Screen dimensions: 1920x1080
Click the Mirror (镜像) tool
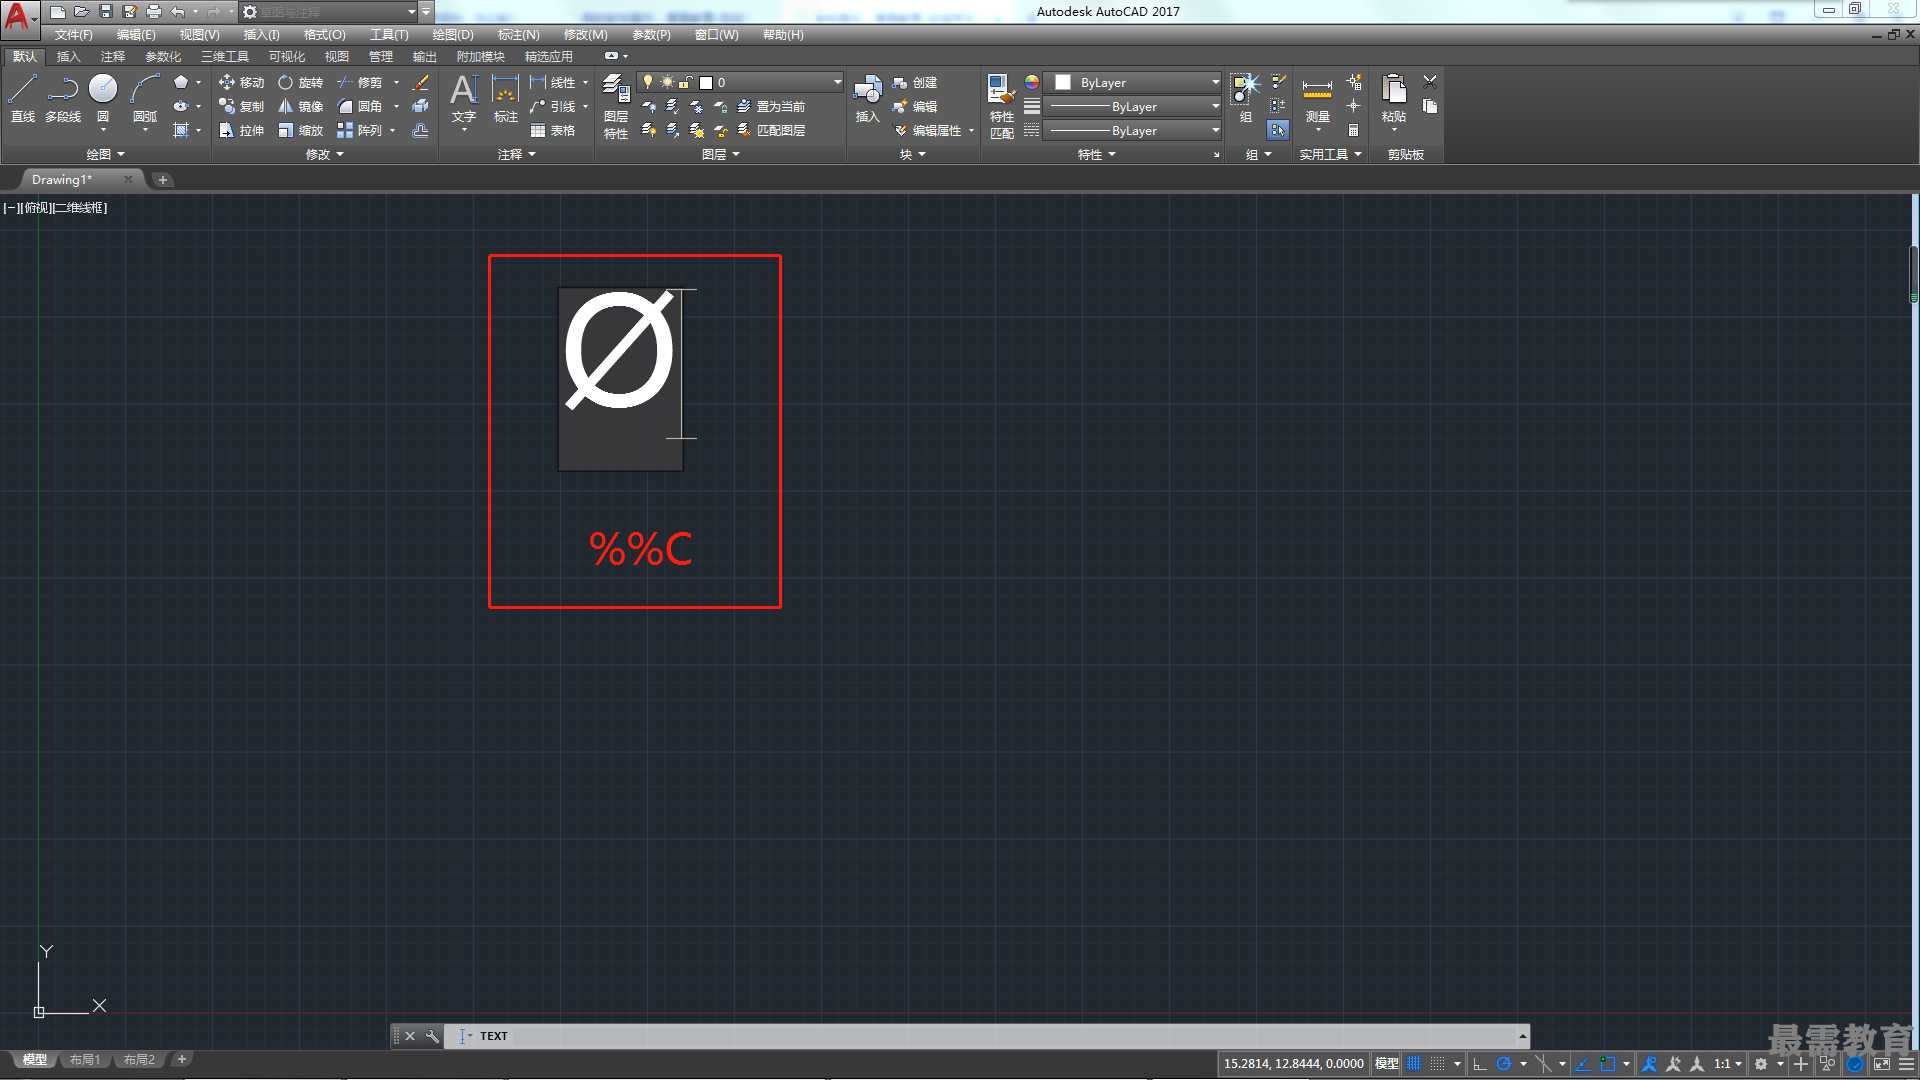tap(300, 107)
